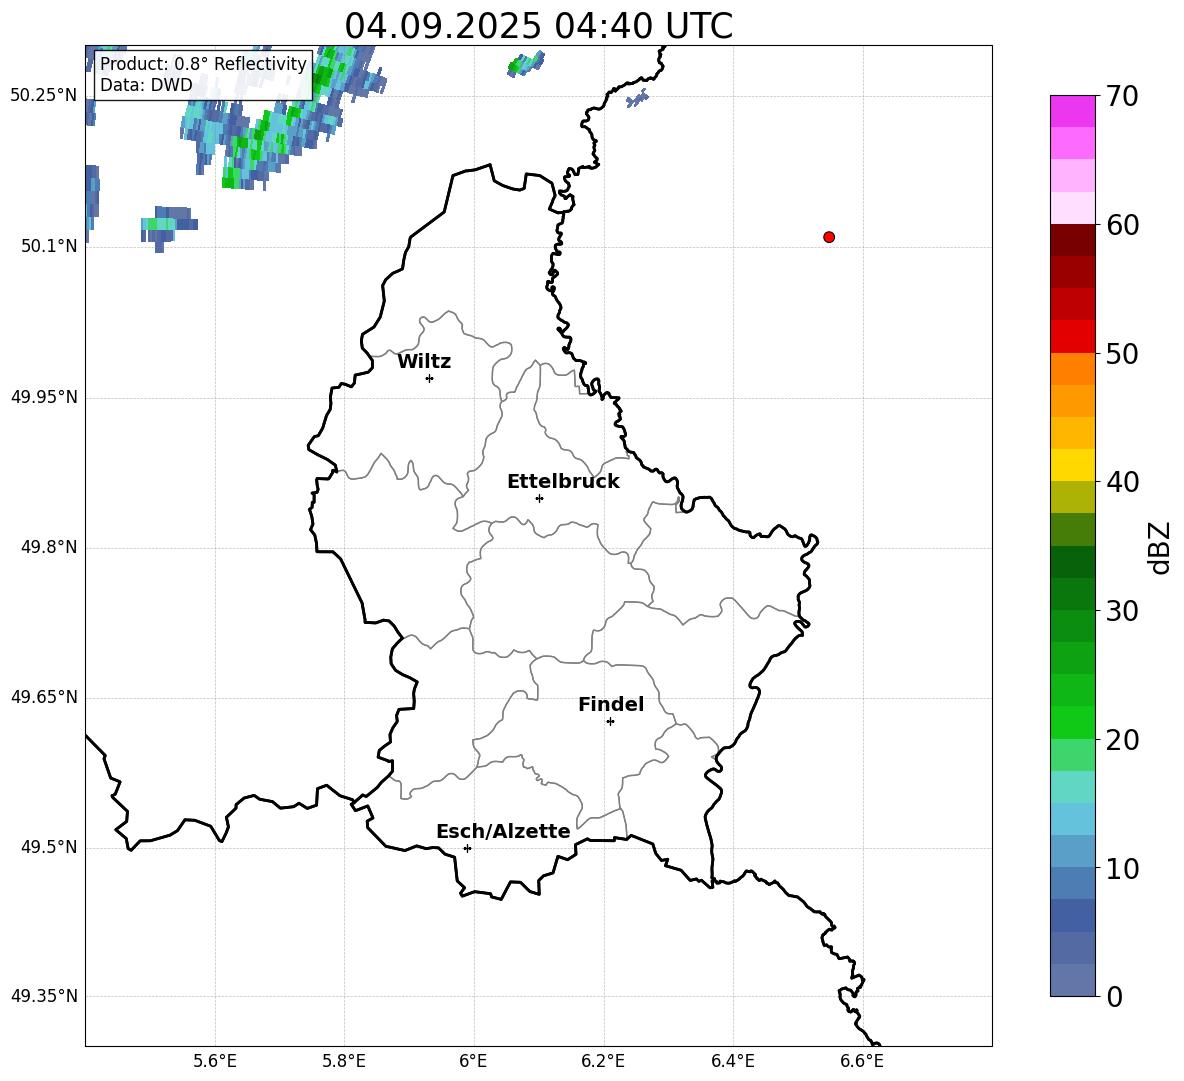Click the 6°E longitude label

pyautogui.click(x=473, y=1061)
